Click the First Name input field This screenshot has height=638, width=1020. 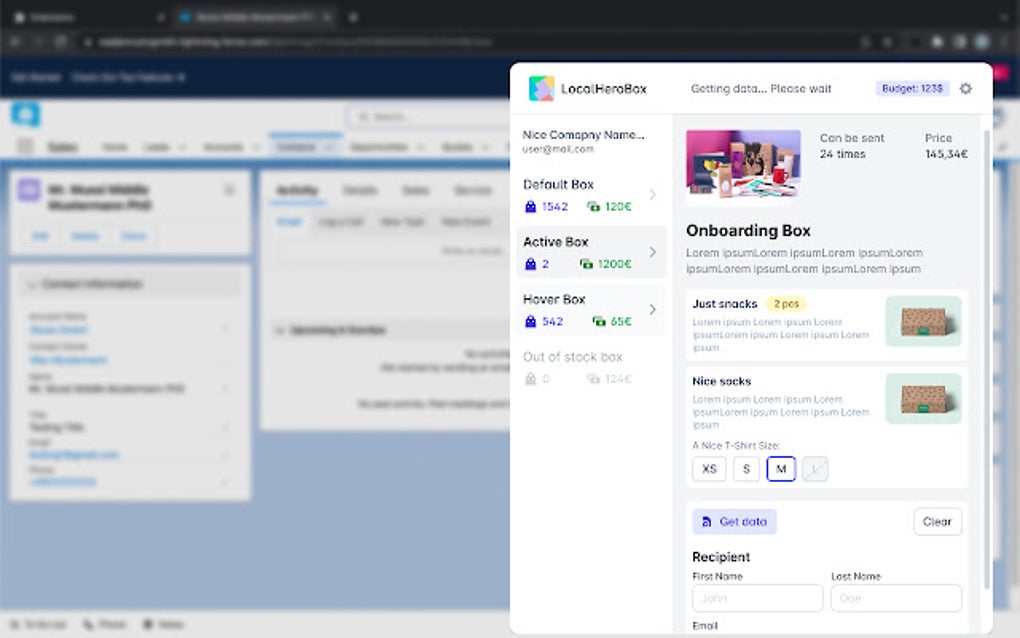pos(757,598)
